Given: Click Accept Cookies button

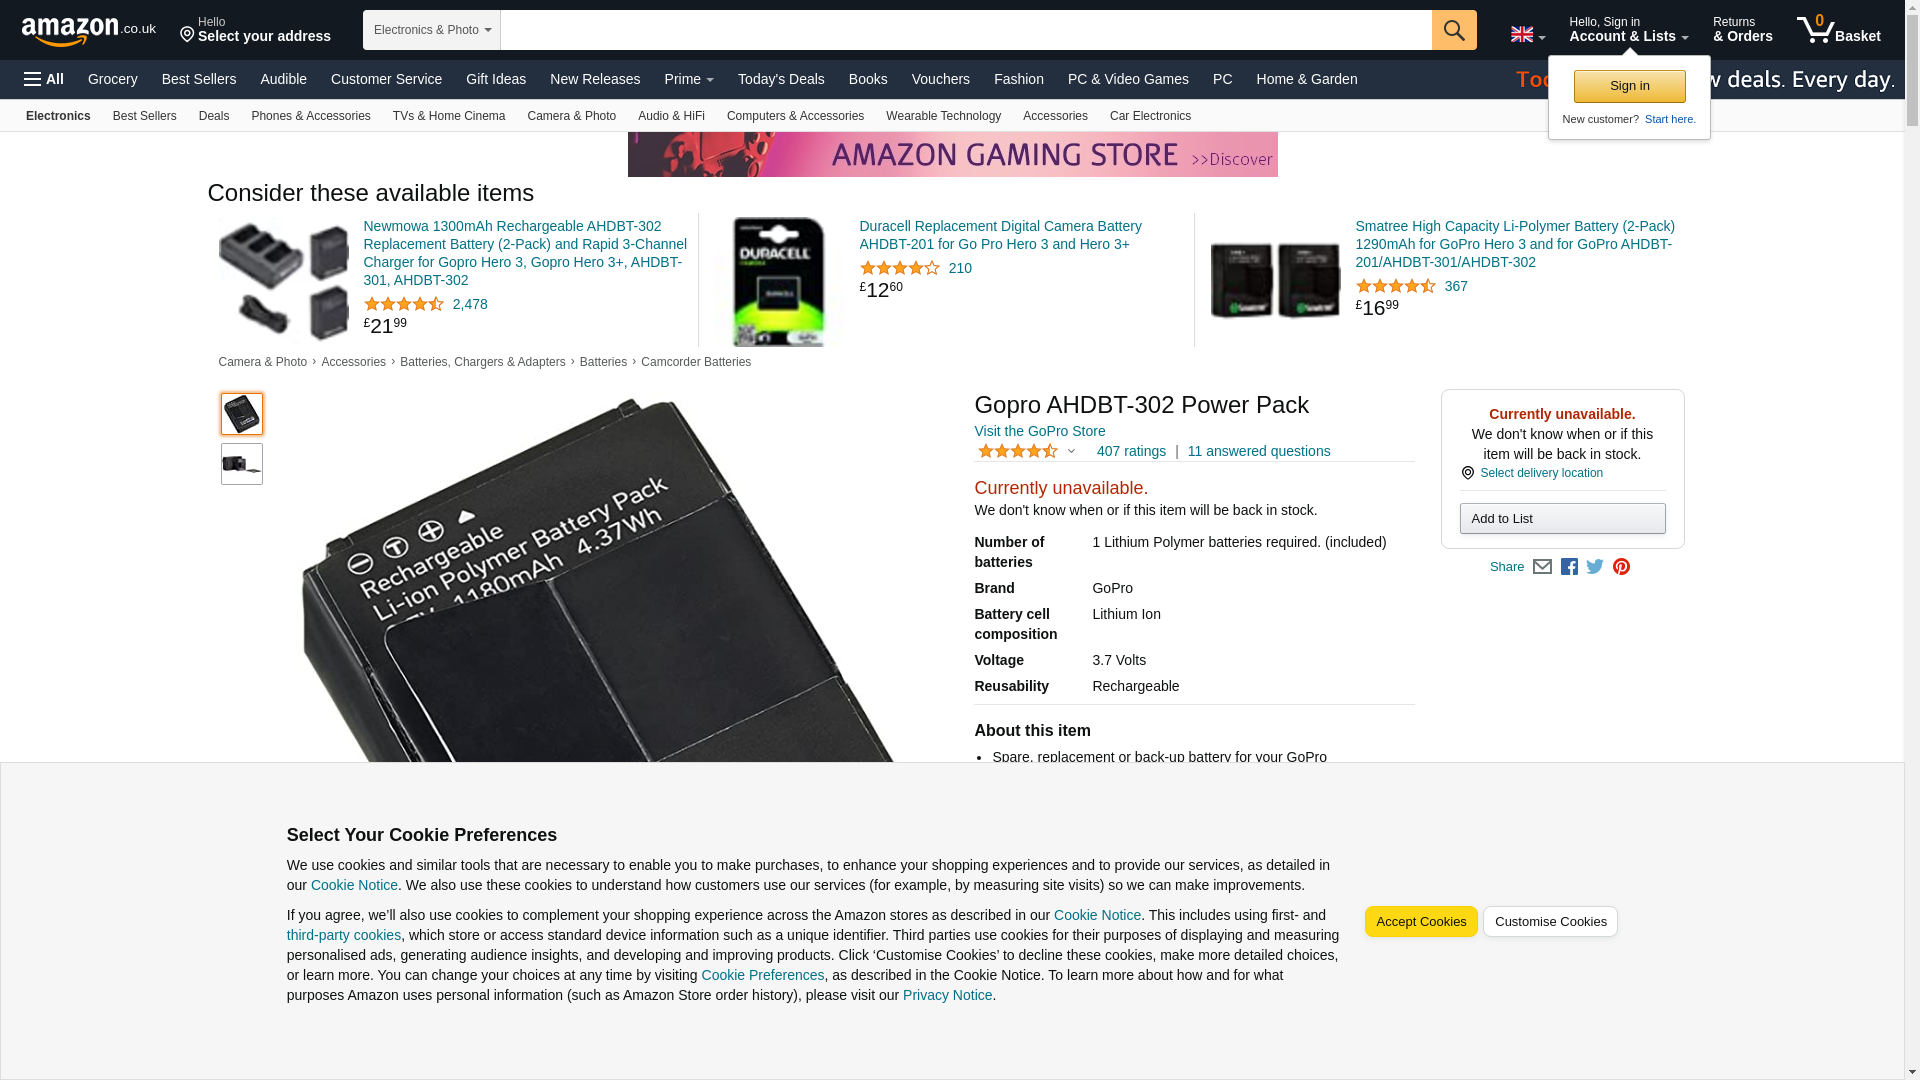Looking at the screenshot, I should 1420,922.
